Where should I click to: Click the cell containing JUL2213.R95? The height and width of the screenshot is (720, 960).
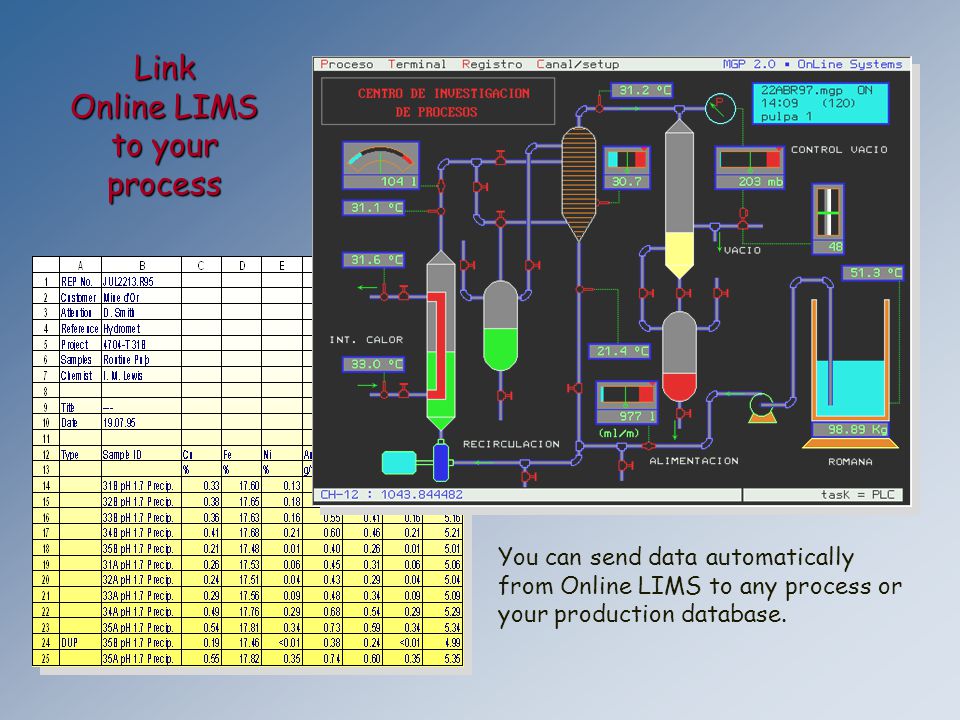click(x=141, y=282)
